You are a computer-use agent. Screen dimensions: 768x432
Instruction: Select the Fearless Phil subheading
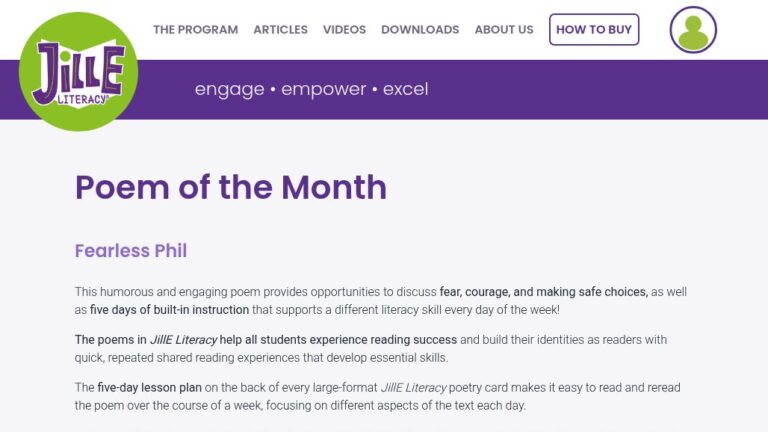(131, 251)
